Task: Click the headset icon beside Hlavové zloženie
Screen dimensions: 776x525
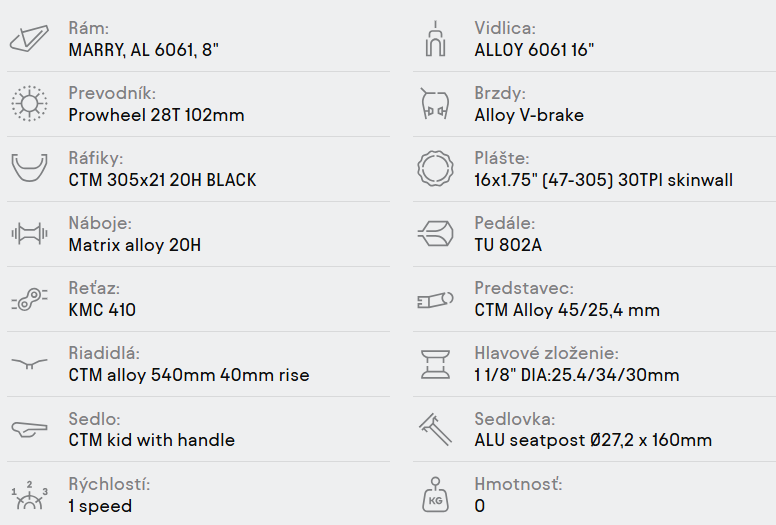Action: click(x=435, y=364)
